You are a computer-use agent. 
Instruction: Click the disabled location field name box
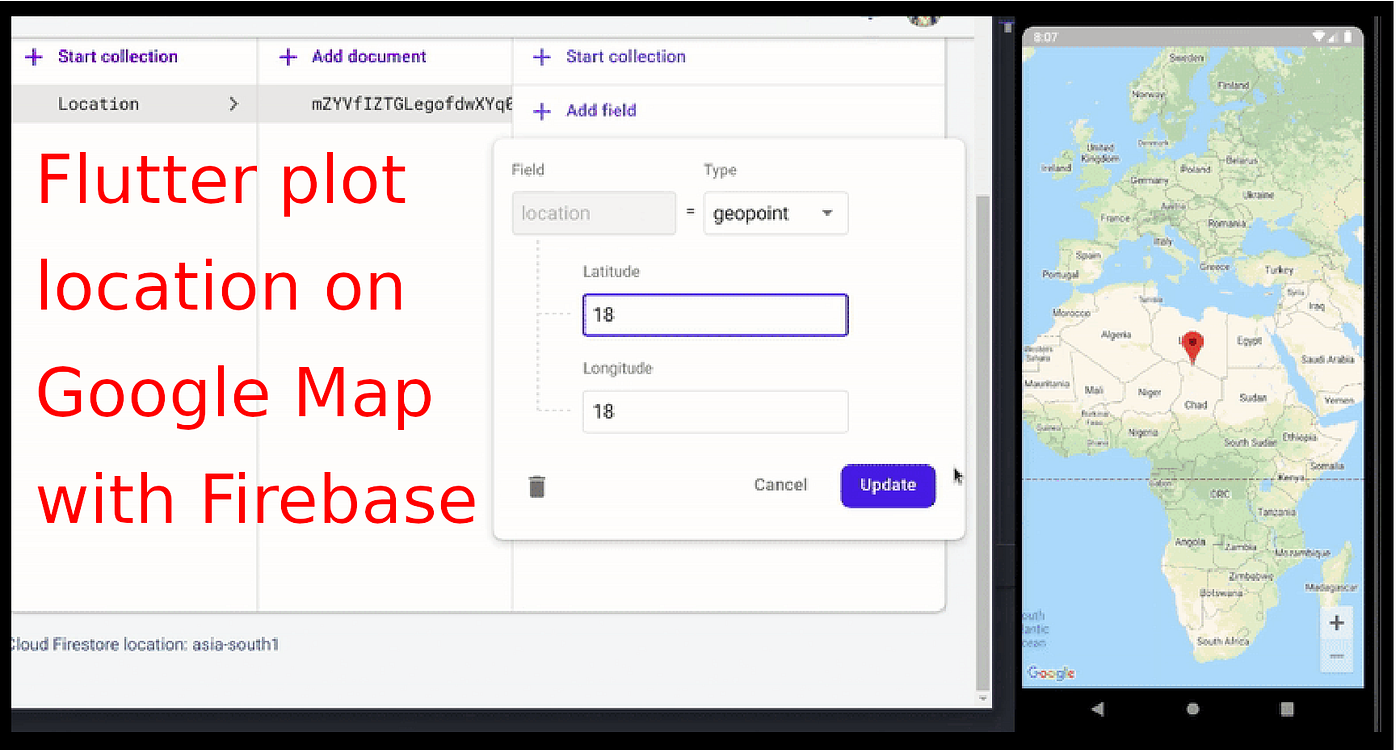594,214
